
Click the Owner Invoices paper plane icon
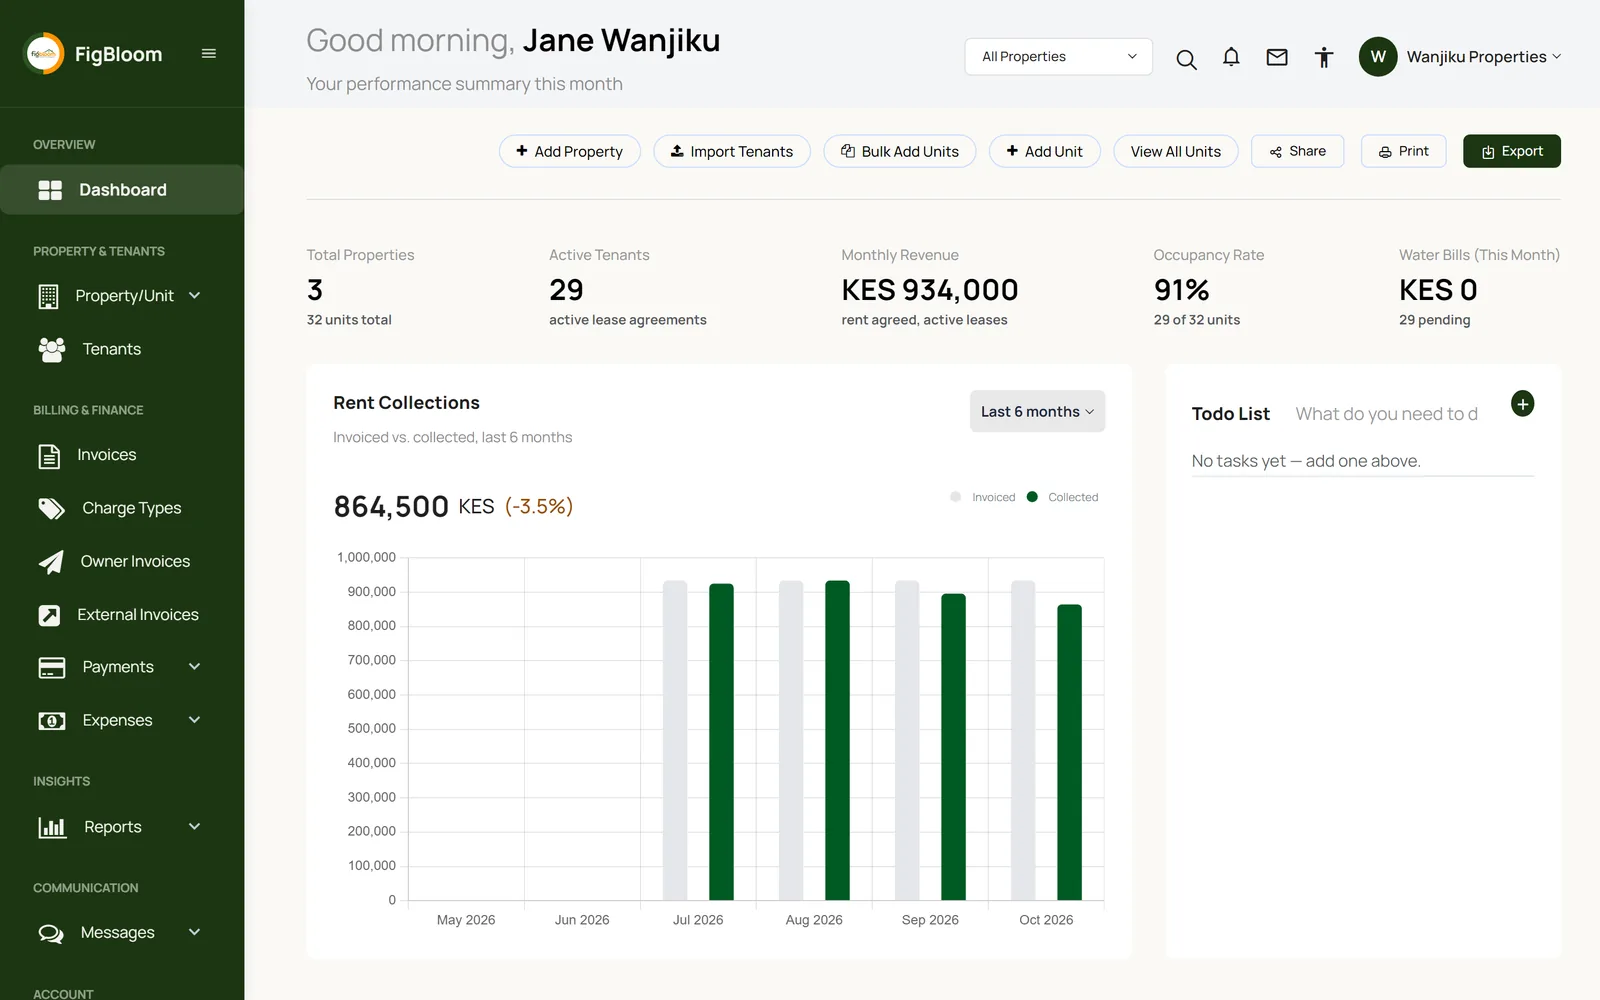coord(51,562)
